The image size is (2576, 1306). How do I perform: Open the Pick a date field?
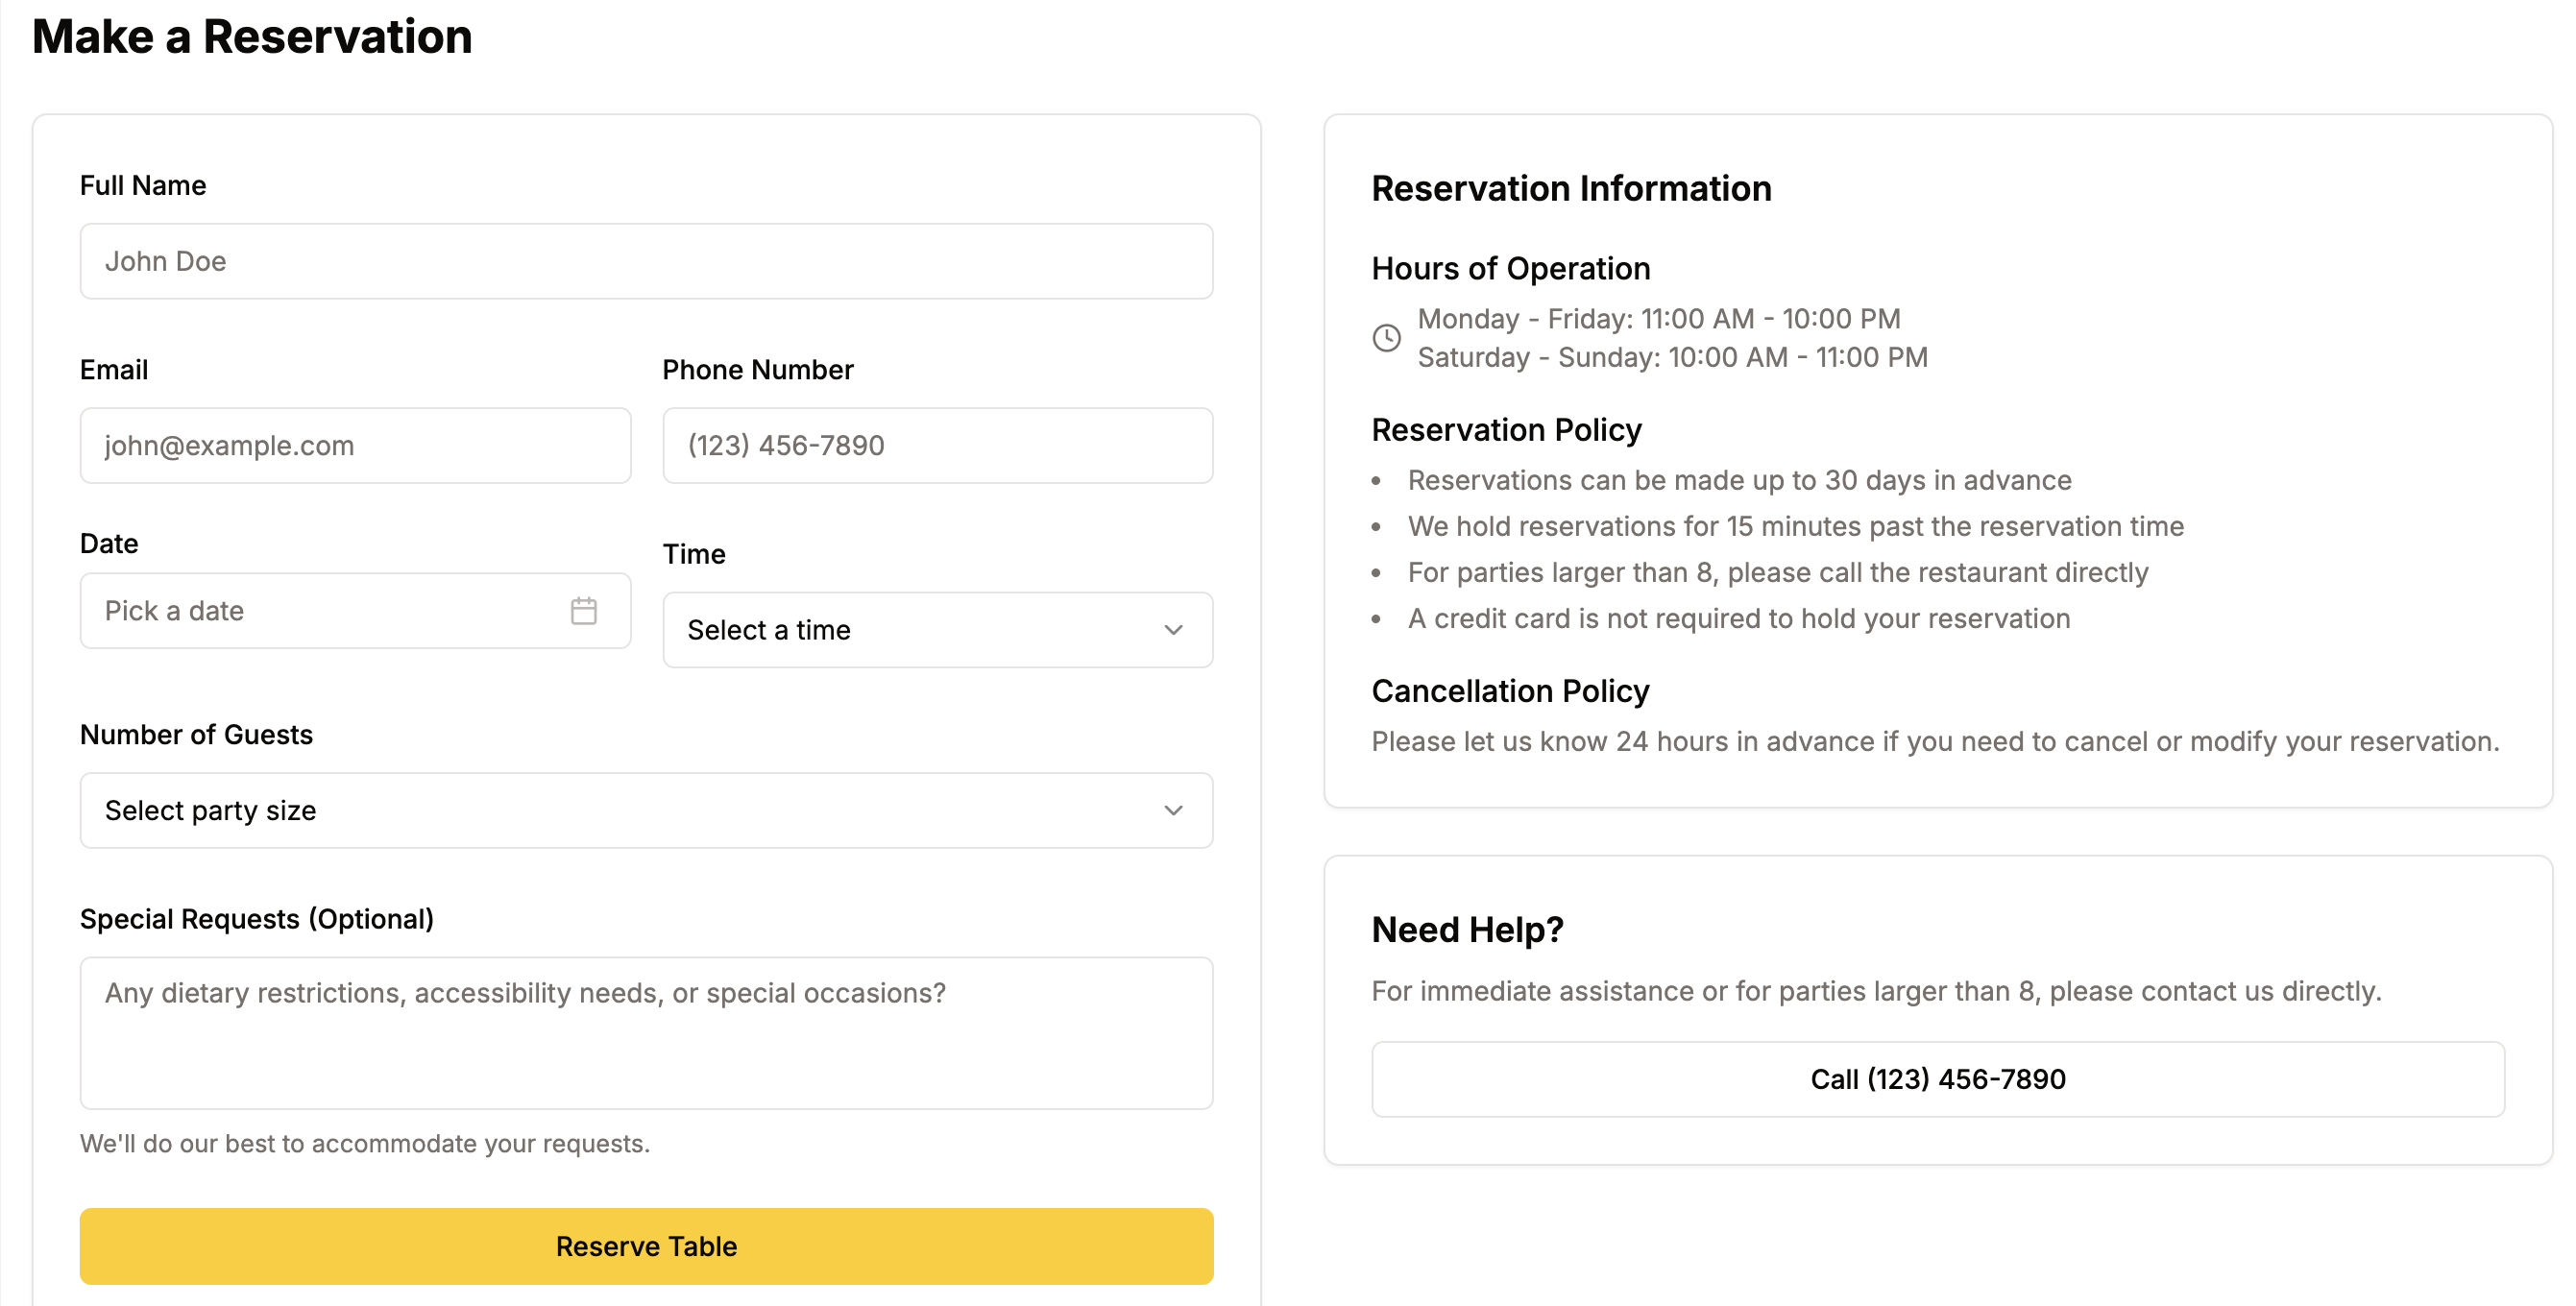click(355, 611)
